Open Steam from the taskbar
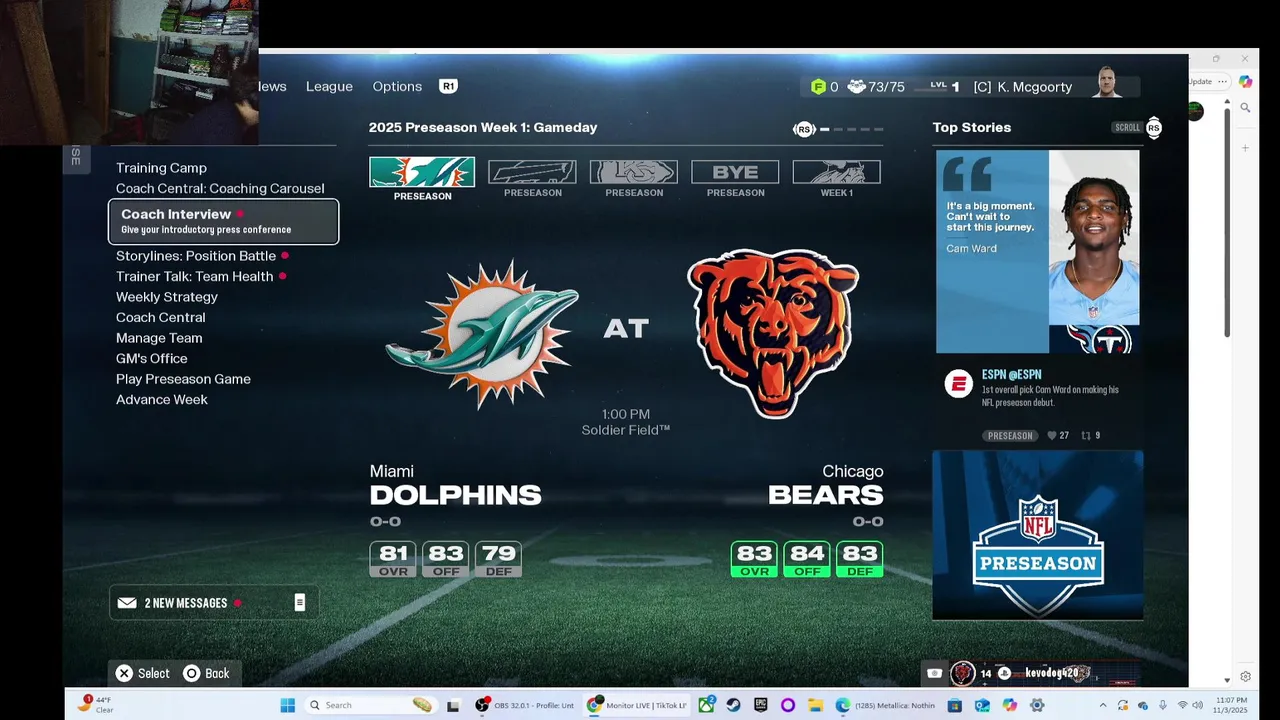This screenshot has width=1280, height=720. click(734, 705)
